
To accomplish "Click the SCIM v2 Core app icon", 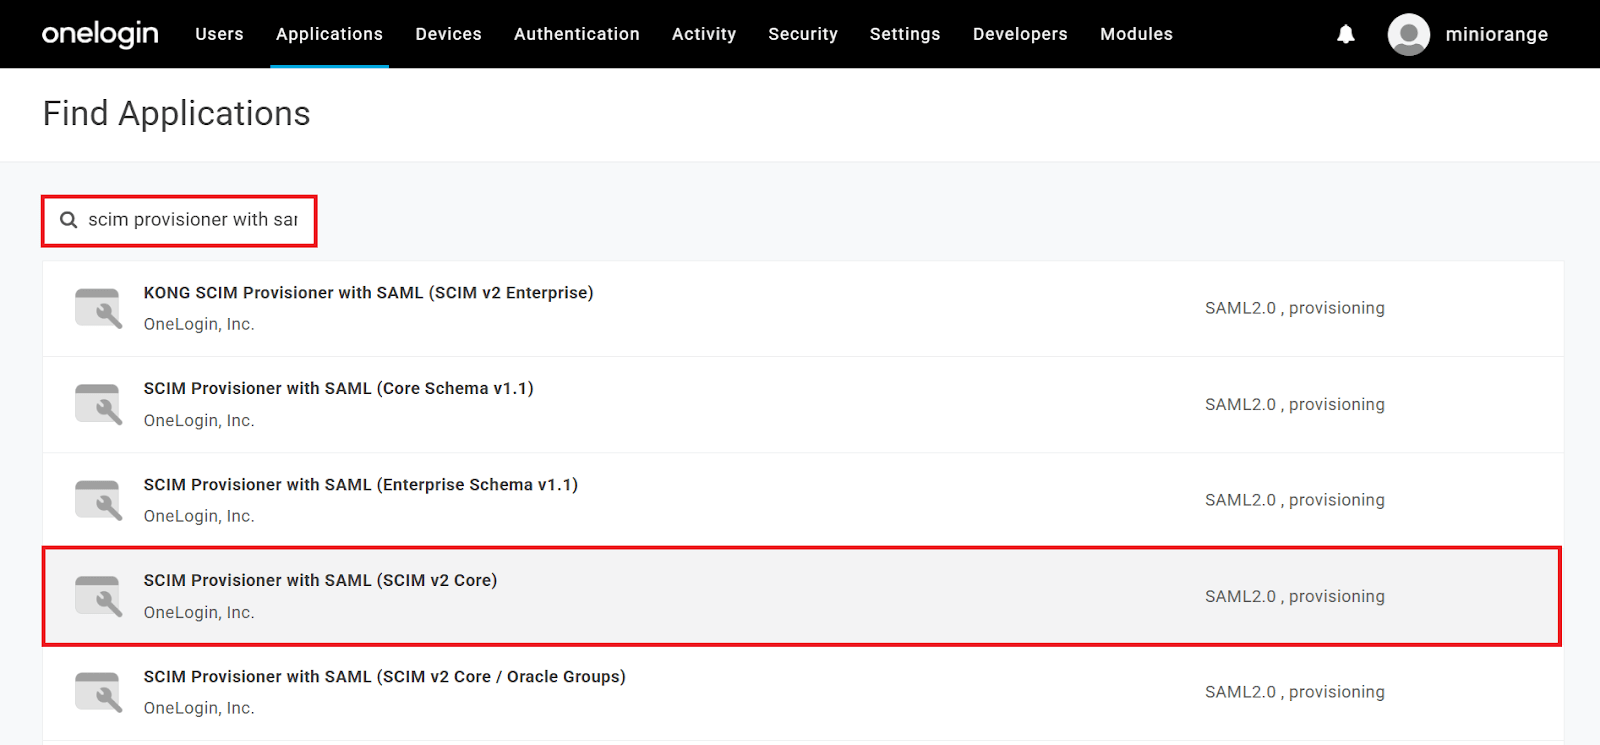I will (98, 596).
